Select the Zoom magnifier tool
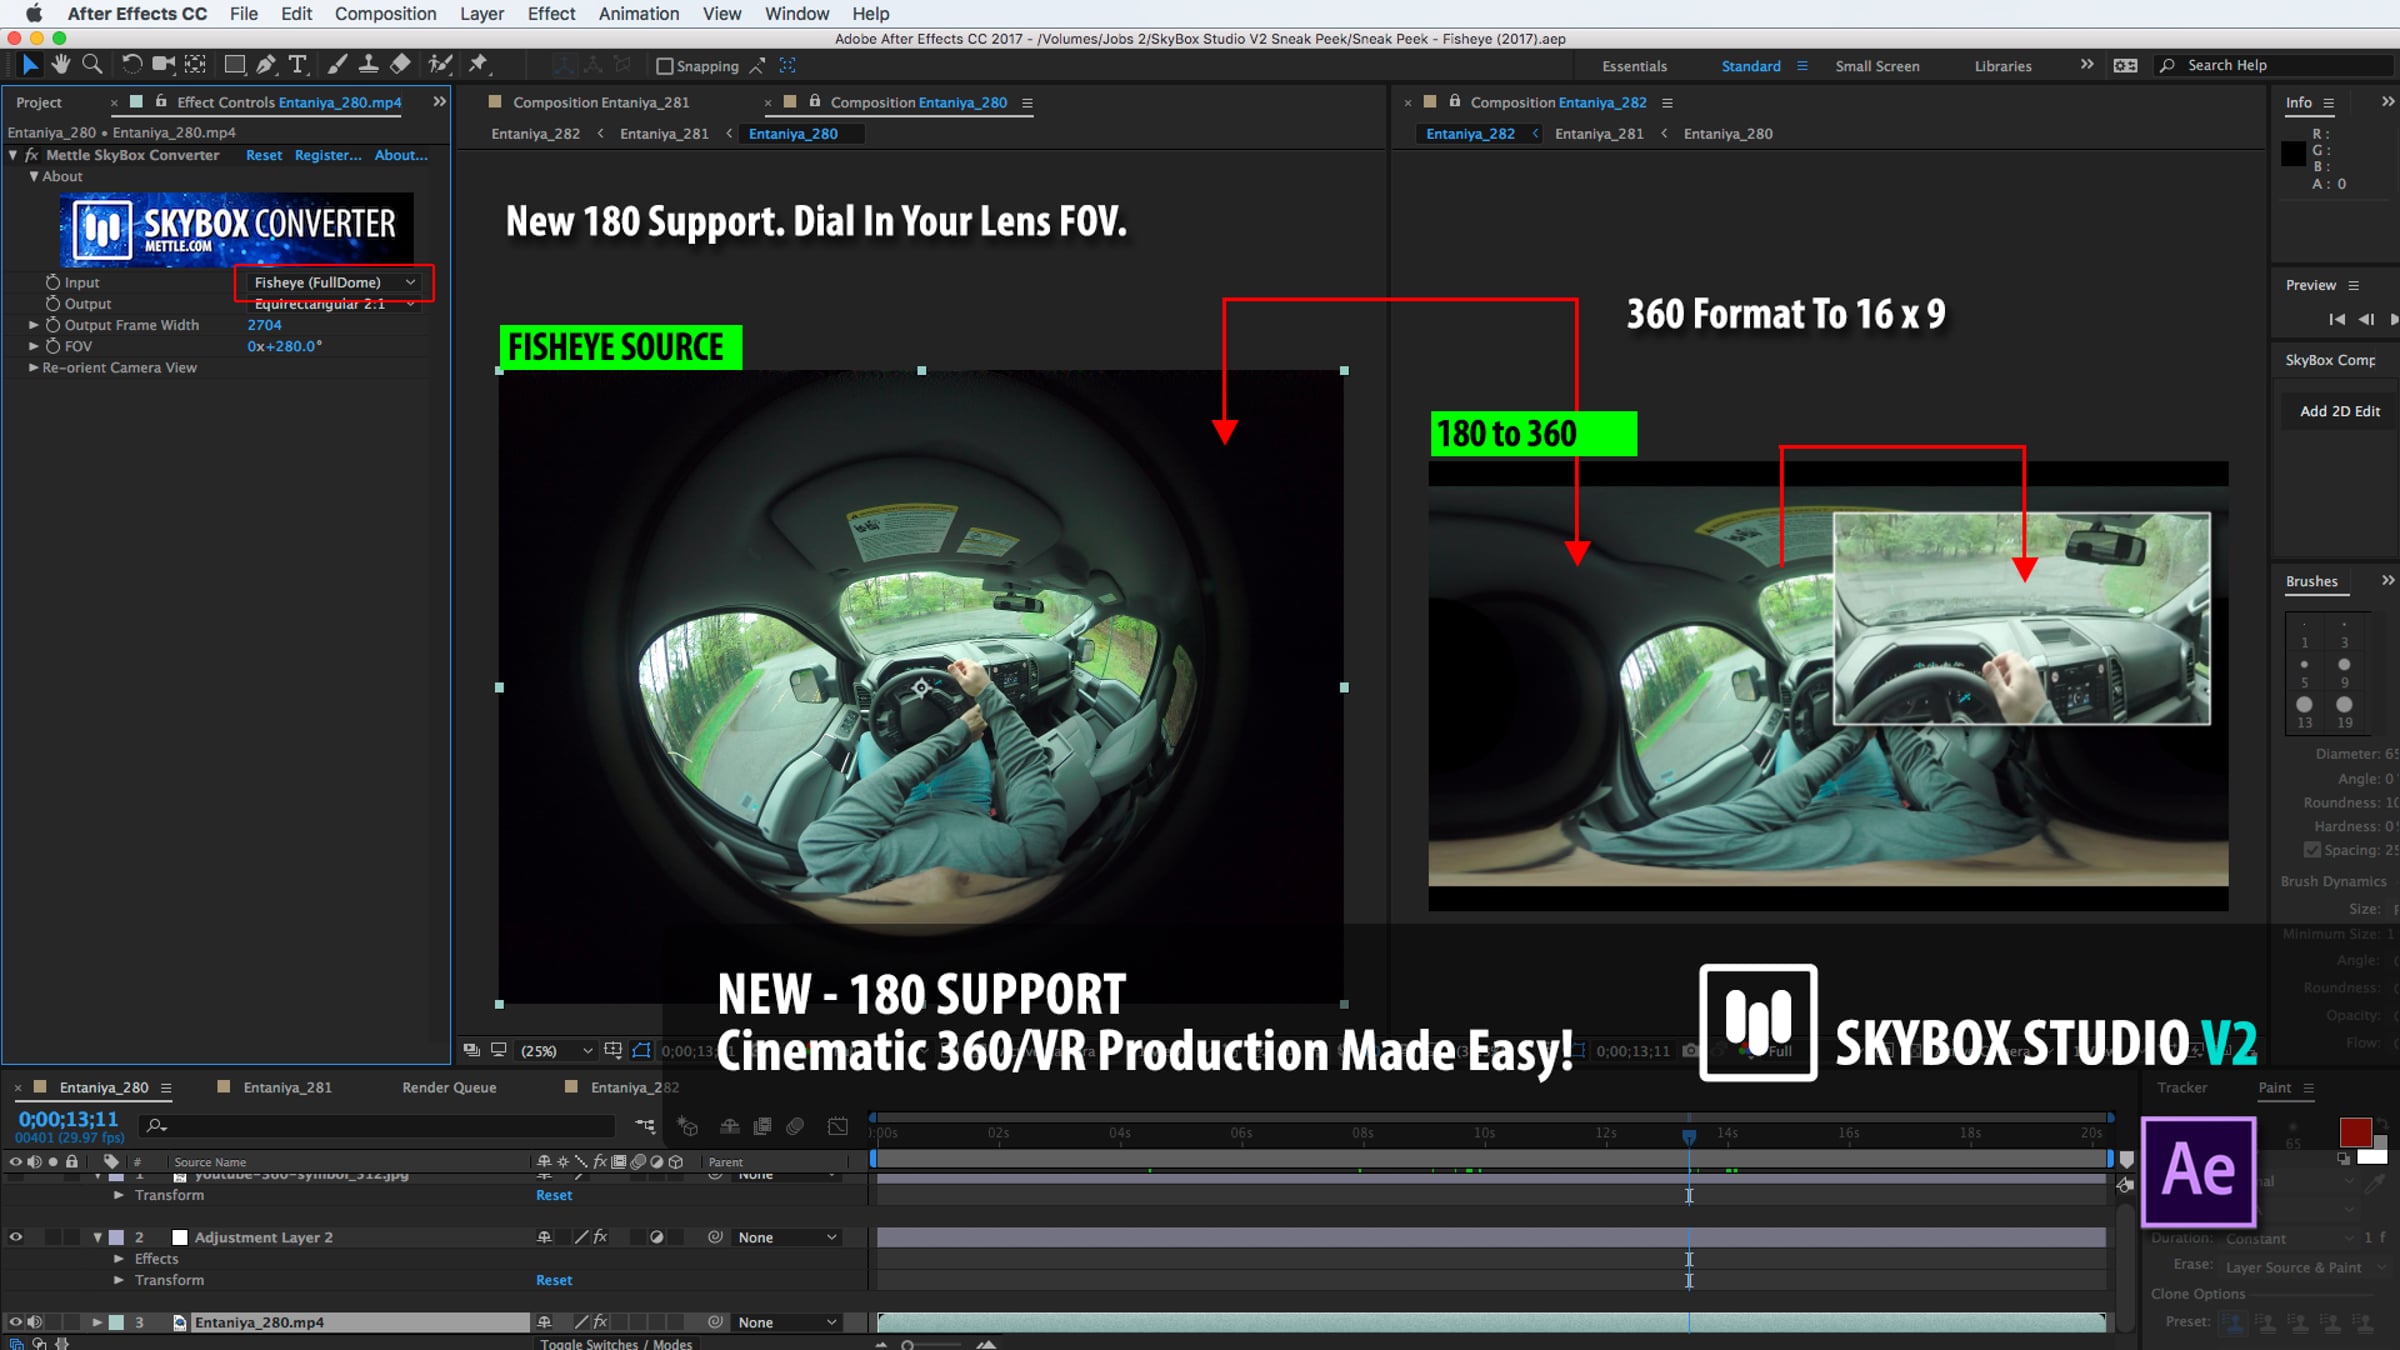This screenshot has width=2400, height=1350. pos(92,65)
